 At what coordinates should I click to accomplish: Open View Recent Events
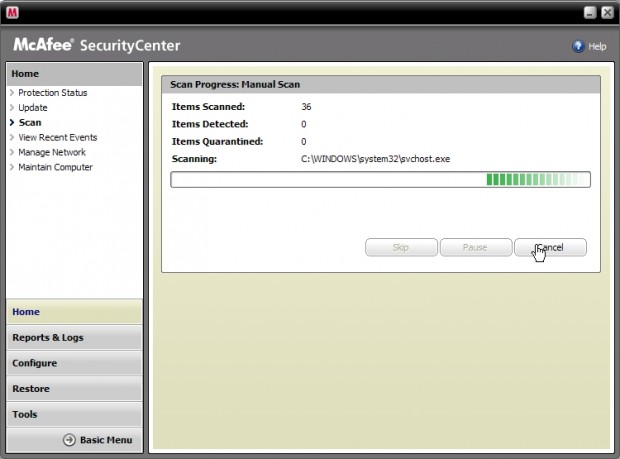pos(58,137)
